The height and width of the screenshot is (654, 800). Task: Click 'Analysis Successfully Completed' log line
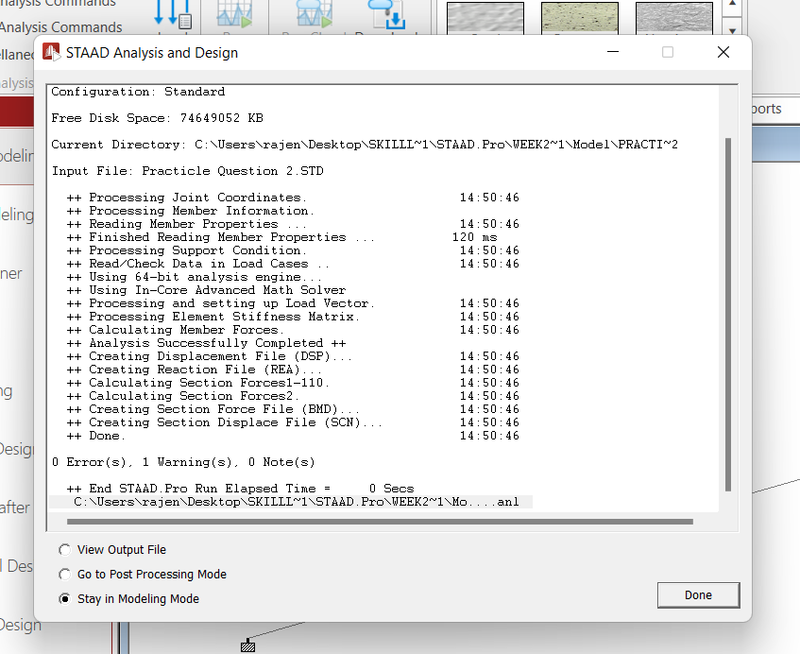click(206, 343)
